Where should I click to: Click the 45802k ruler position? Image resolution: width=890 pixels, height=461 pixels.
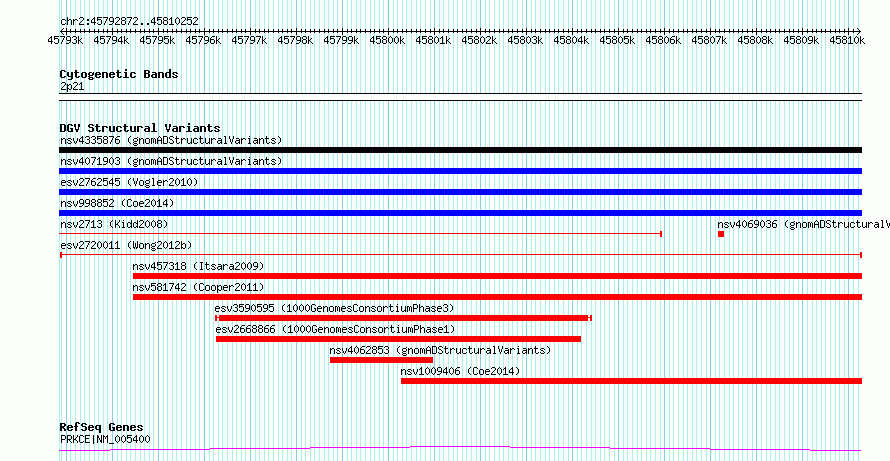coord(480,40)
